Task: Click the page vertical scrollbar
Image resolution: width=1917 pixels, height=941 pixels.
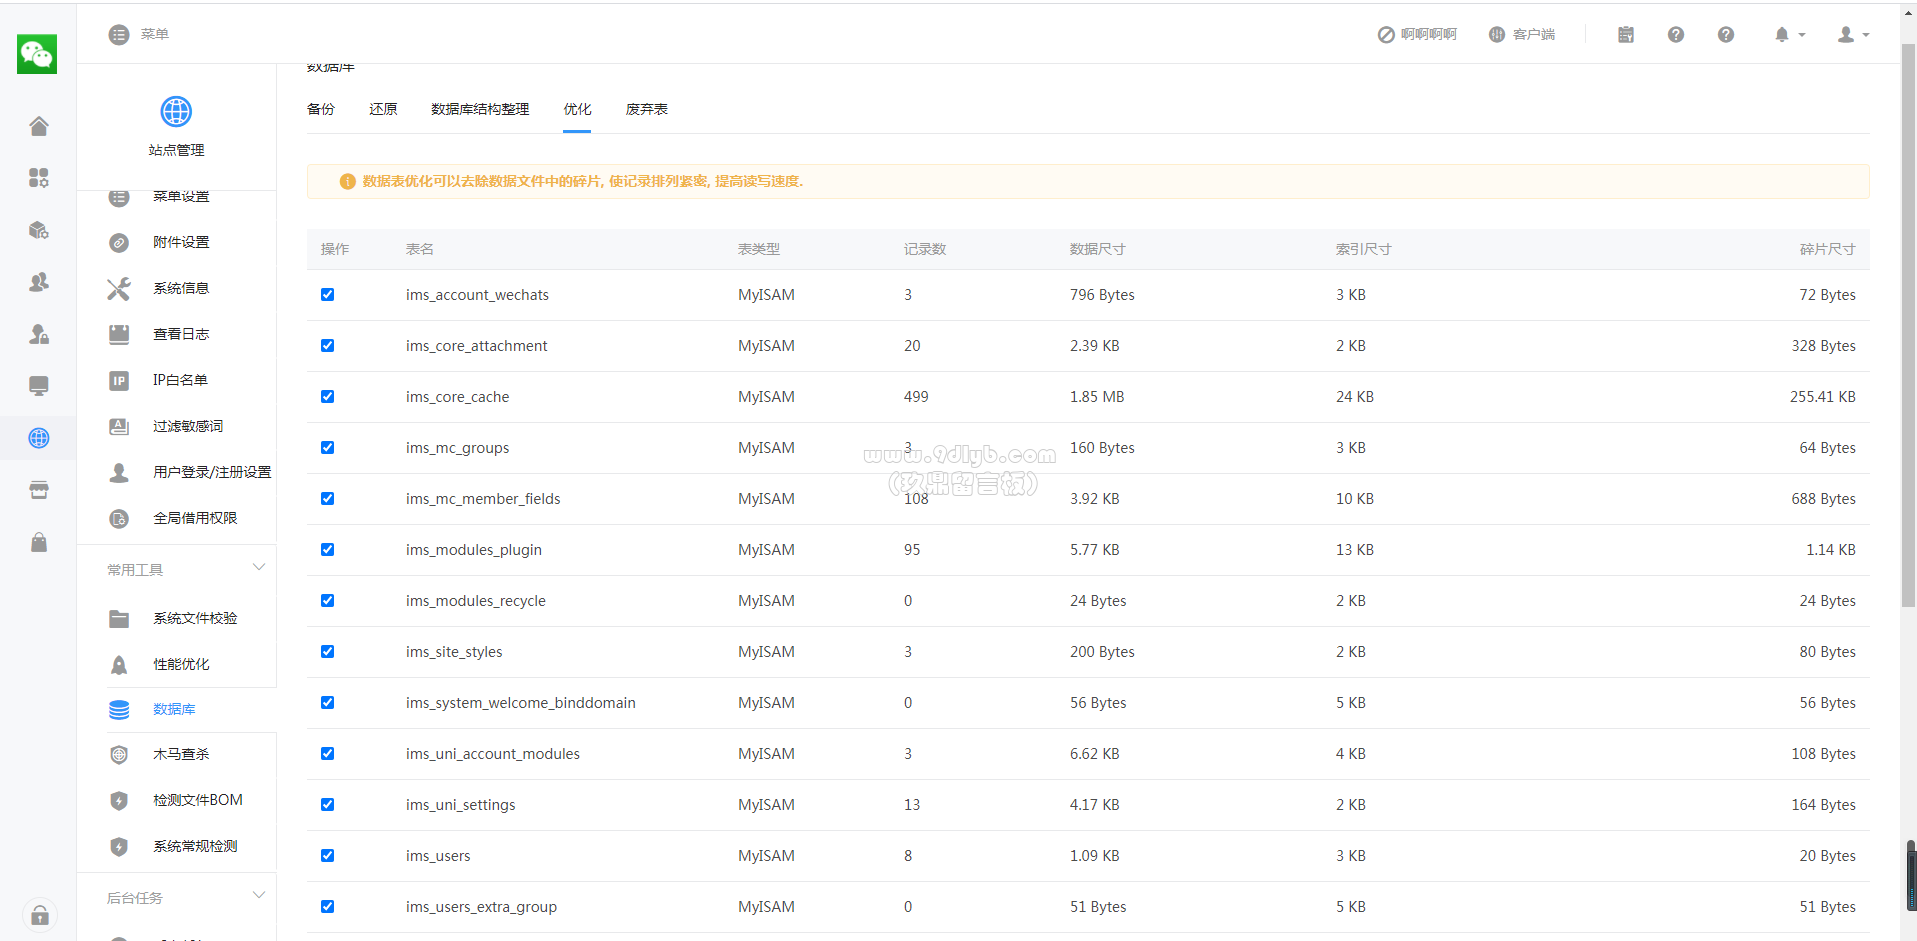Action: click(x=1909, y=325)
